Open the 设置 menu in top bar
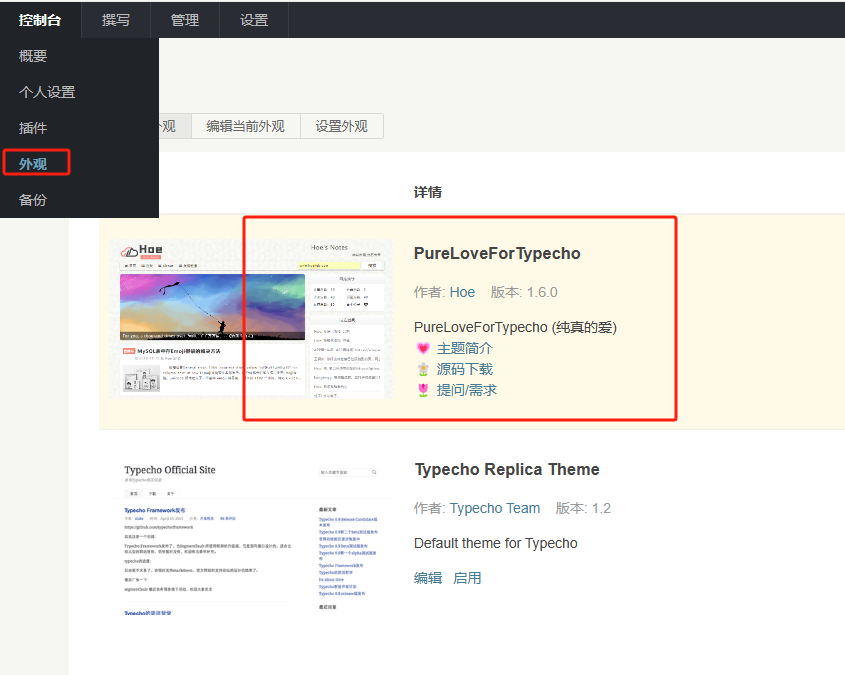The image size is (845, 675). coord(254,20)
